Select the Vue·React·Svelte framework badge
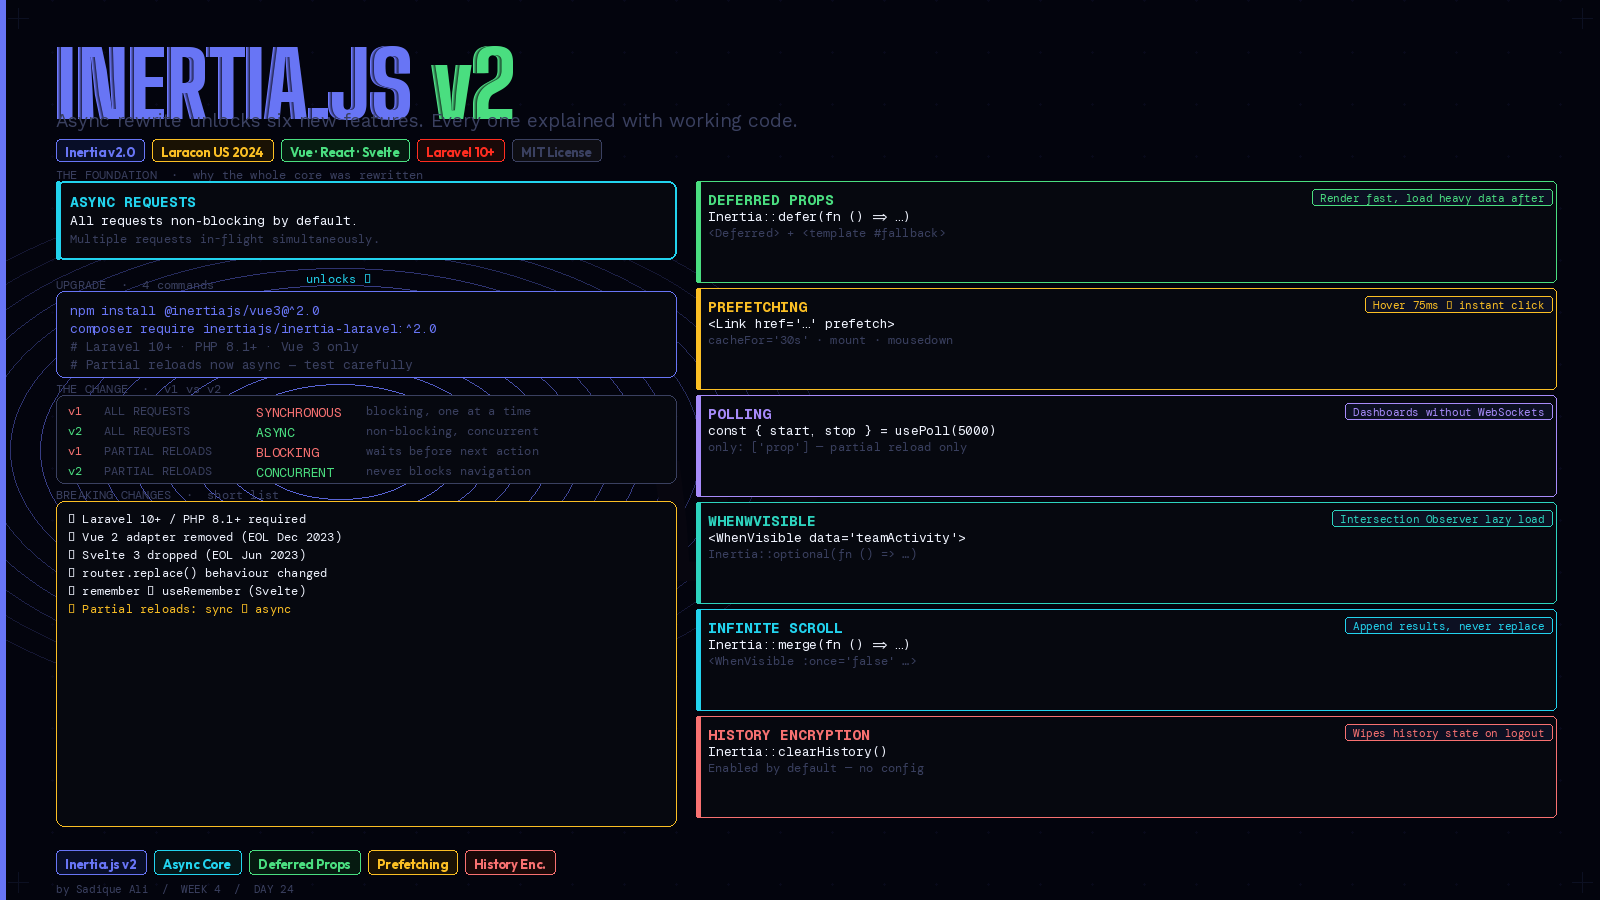The image size is (1600, 900). (345, 151)
